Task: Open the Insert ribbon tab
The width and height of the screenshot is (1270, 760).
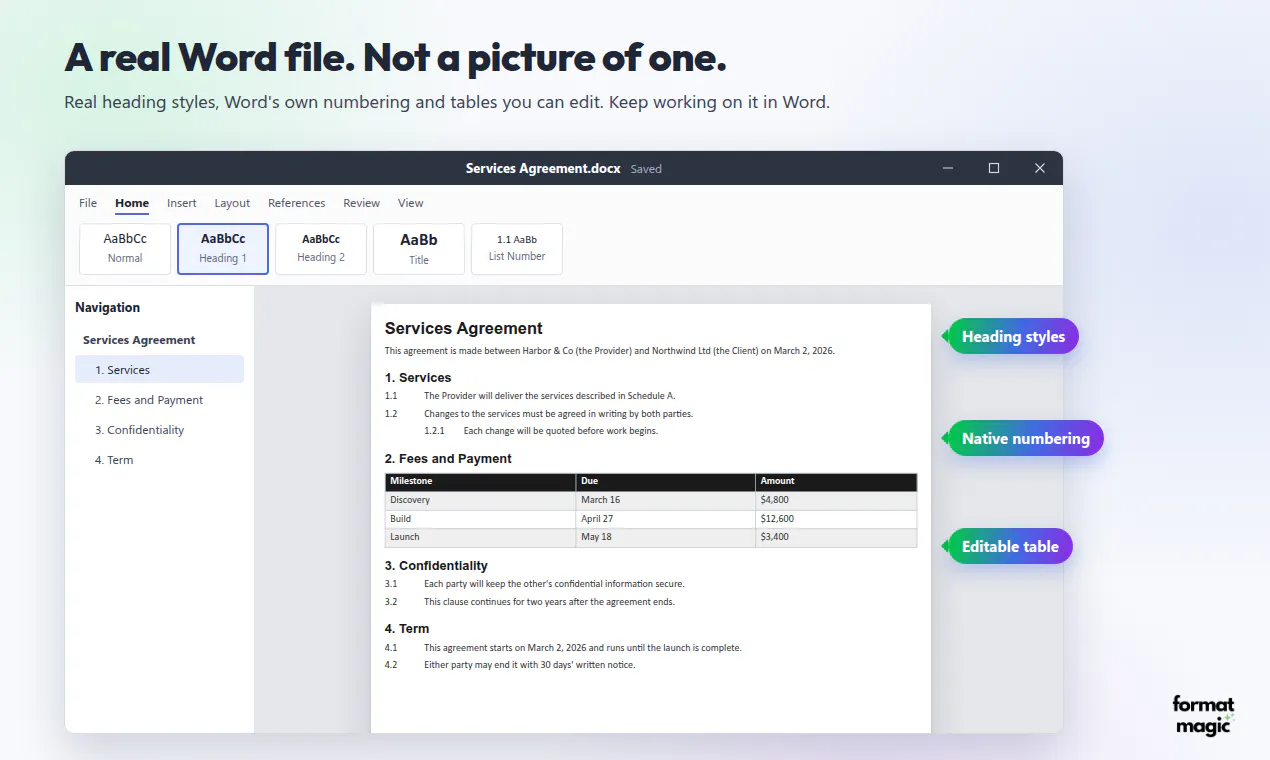Action: pyautogui.click(x=182, y=203)
